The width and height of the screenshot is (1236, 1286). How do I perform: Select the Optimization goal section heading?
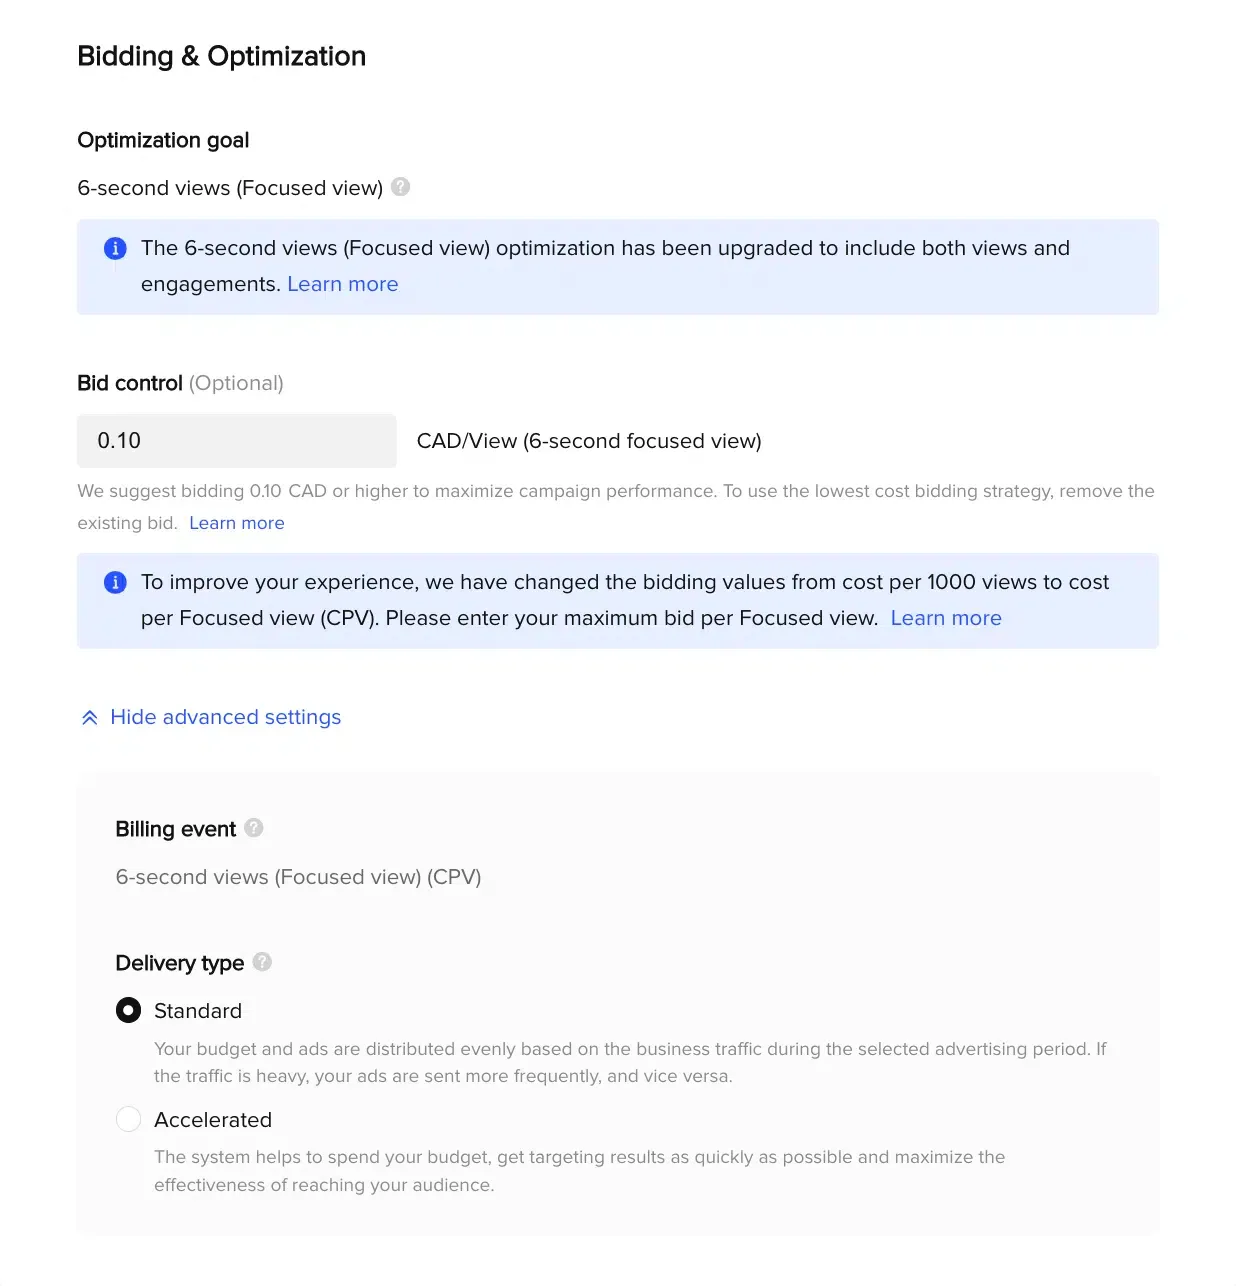coord(163,140)
